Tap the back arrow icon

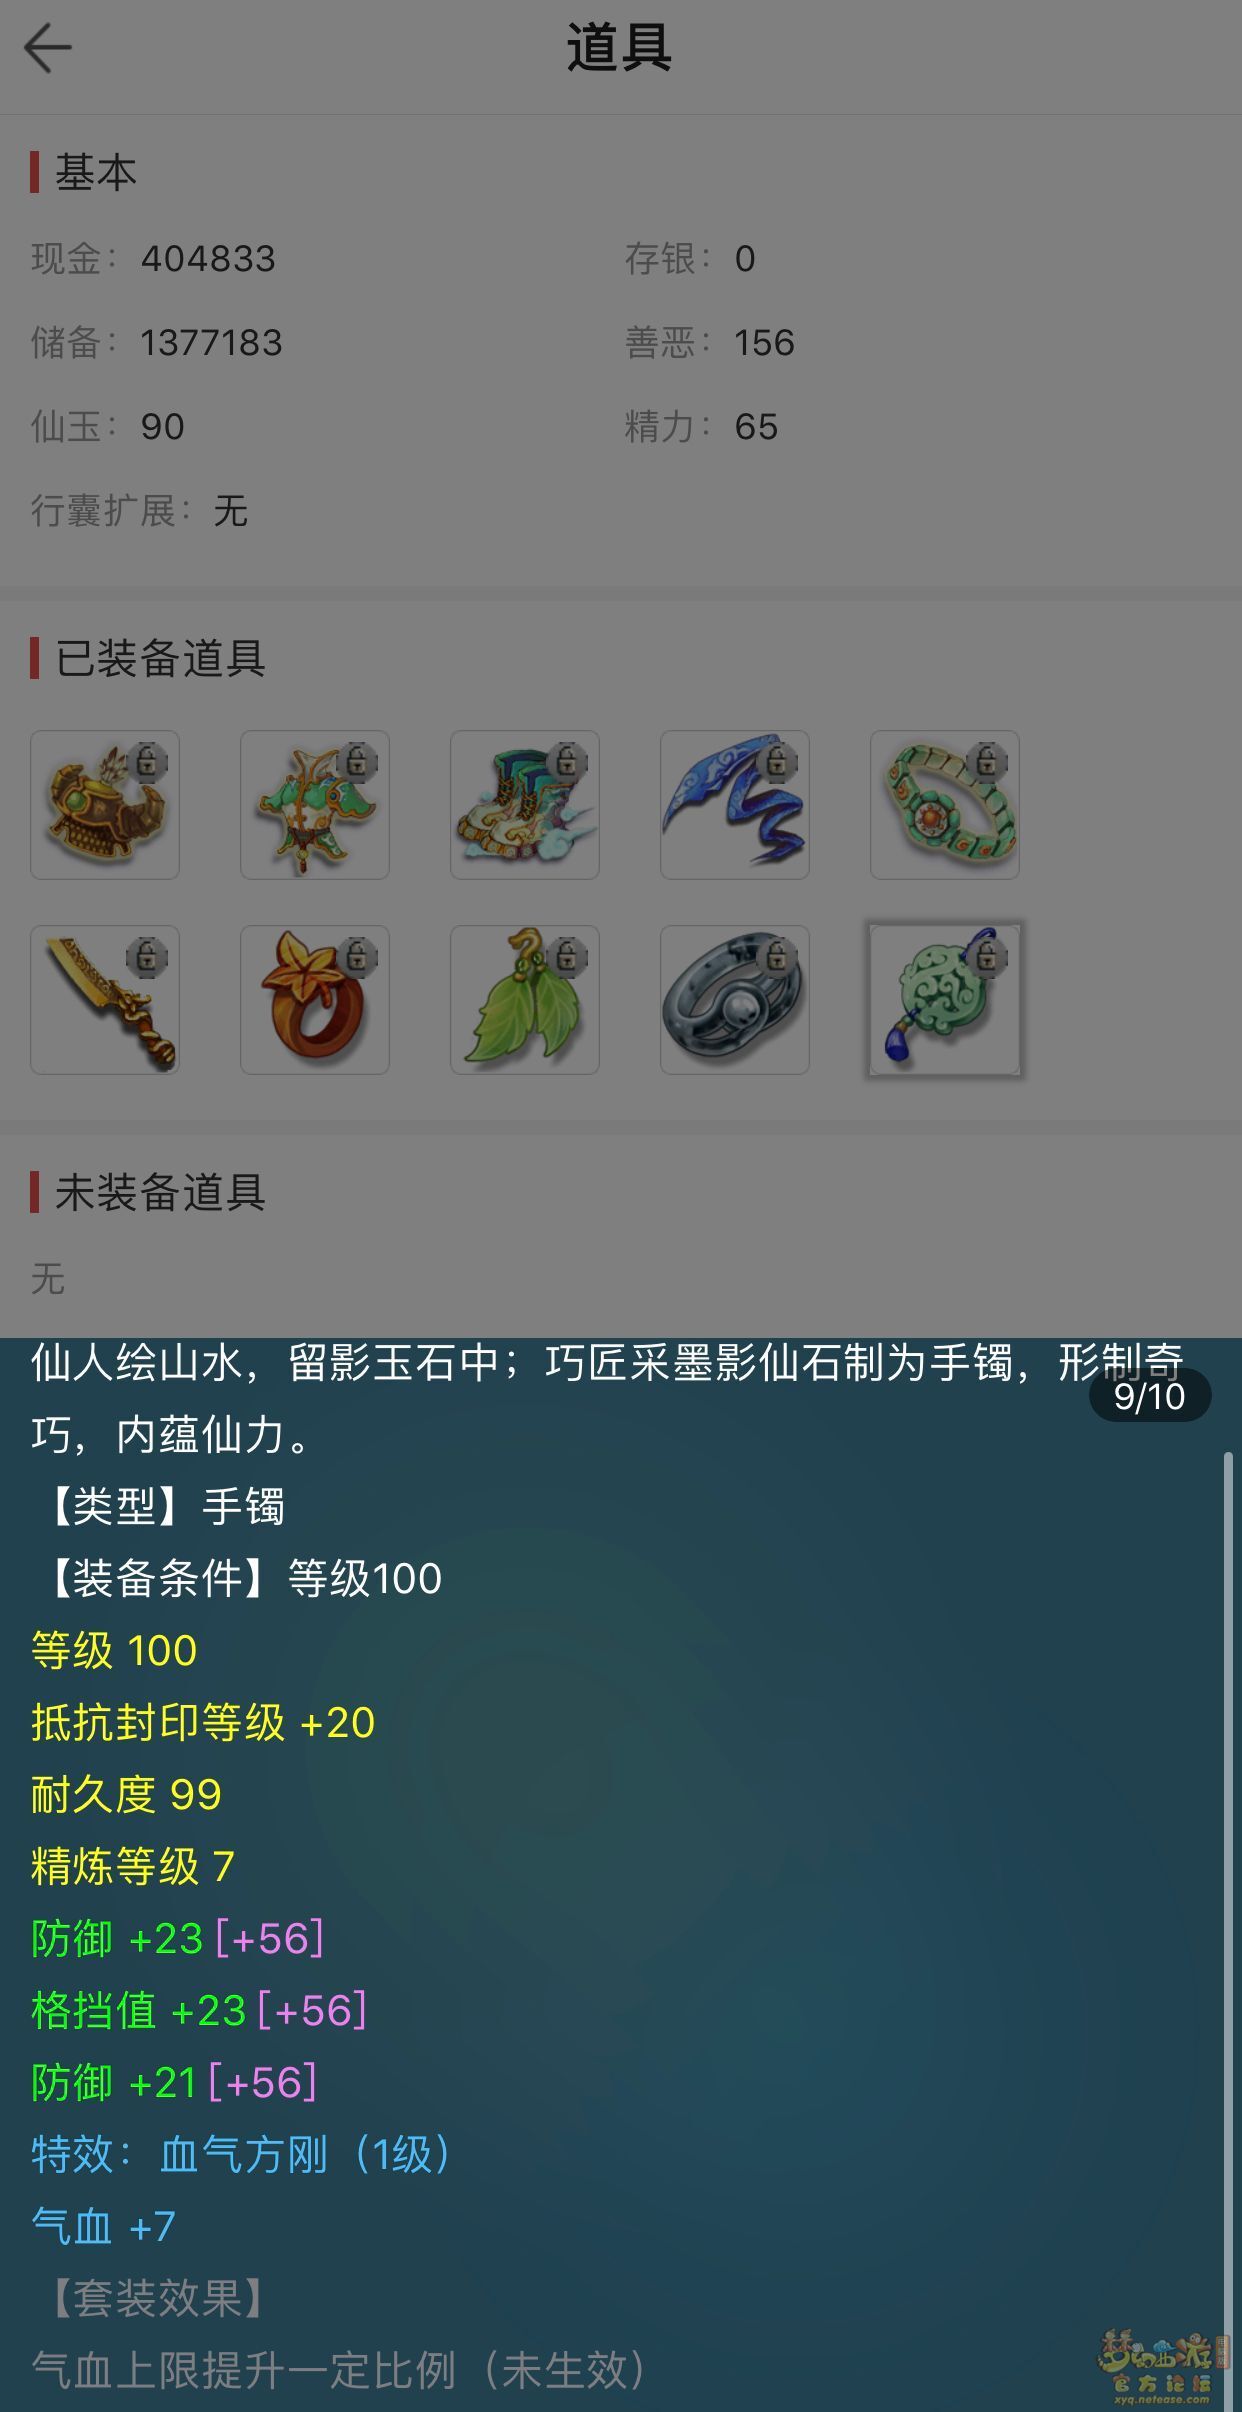[x=47, y=48]
